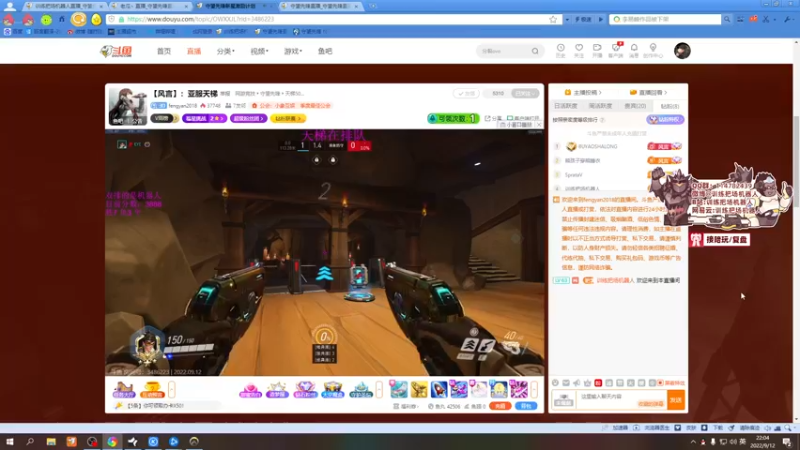The width and height of the screenshot is (800, 450).
Task: Bookmark page with the address bar star
Action: (x=553, y=19)
